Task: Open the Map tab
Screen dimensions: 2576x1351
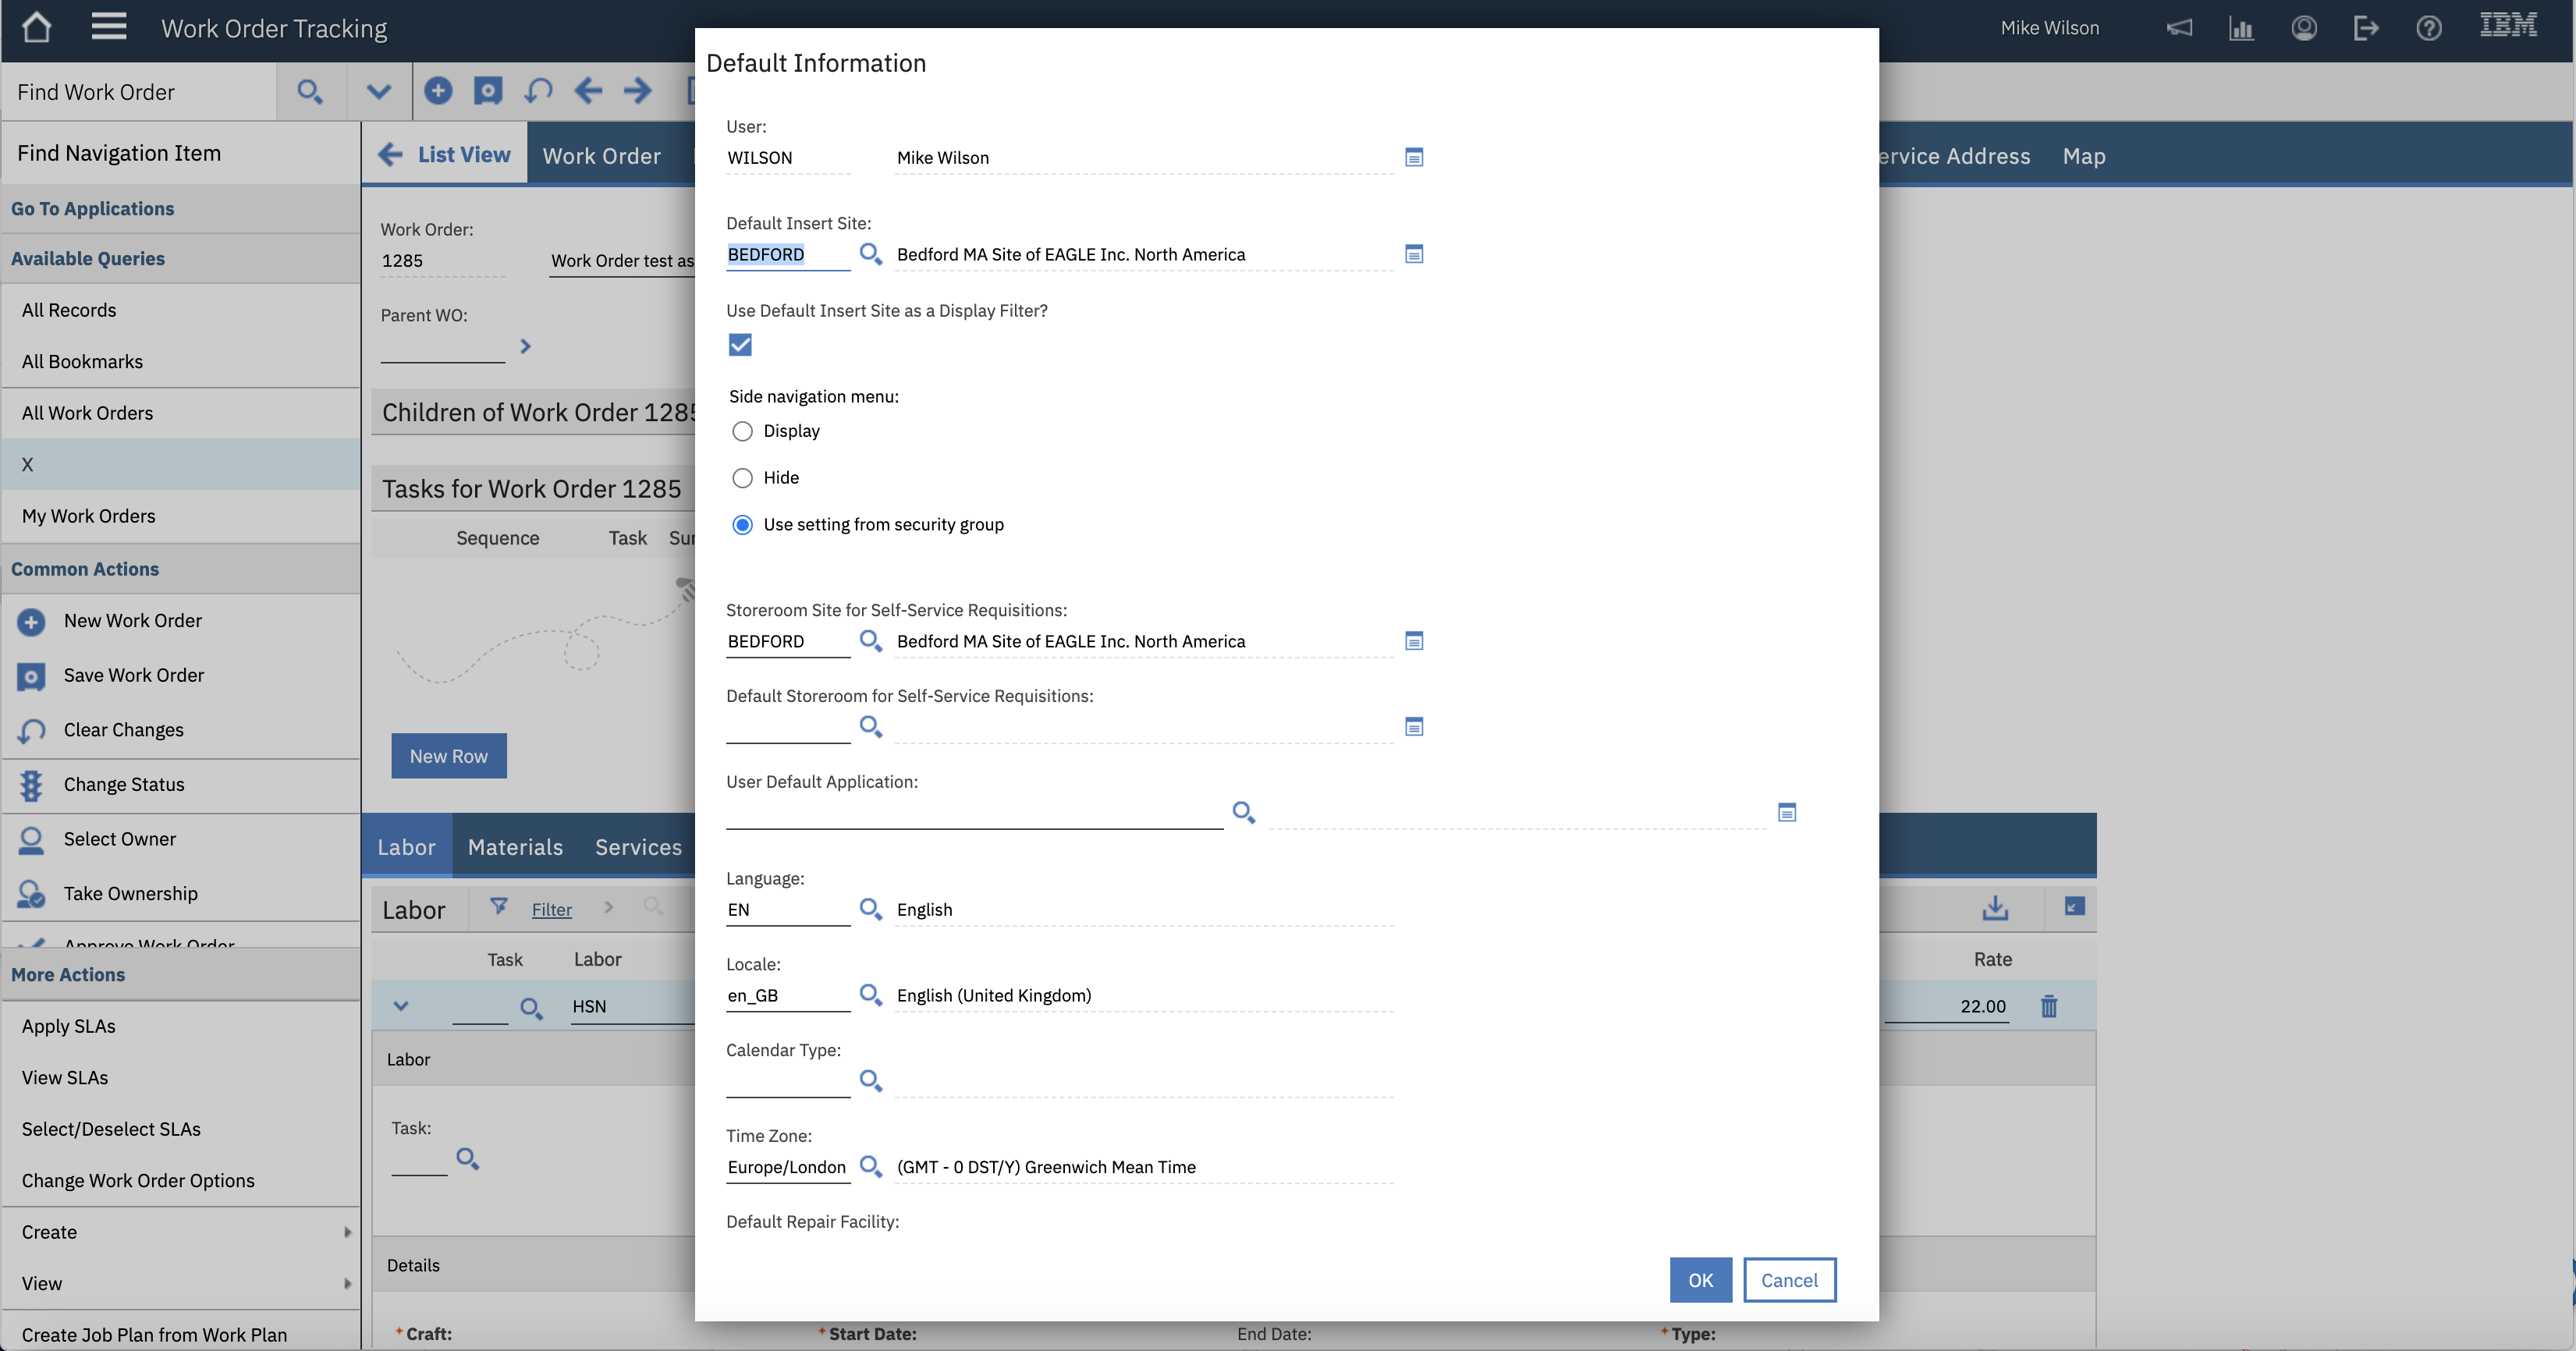Action: tap(2083, 156)
